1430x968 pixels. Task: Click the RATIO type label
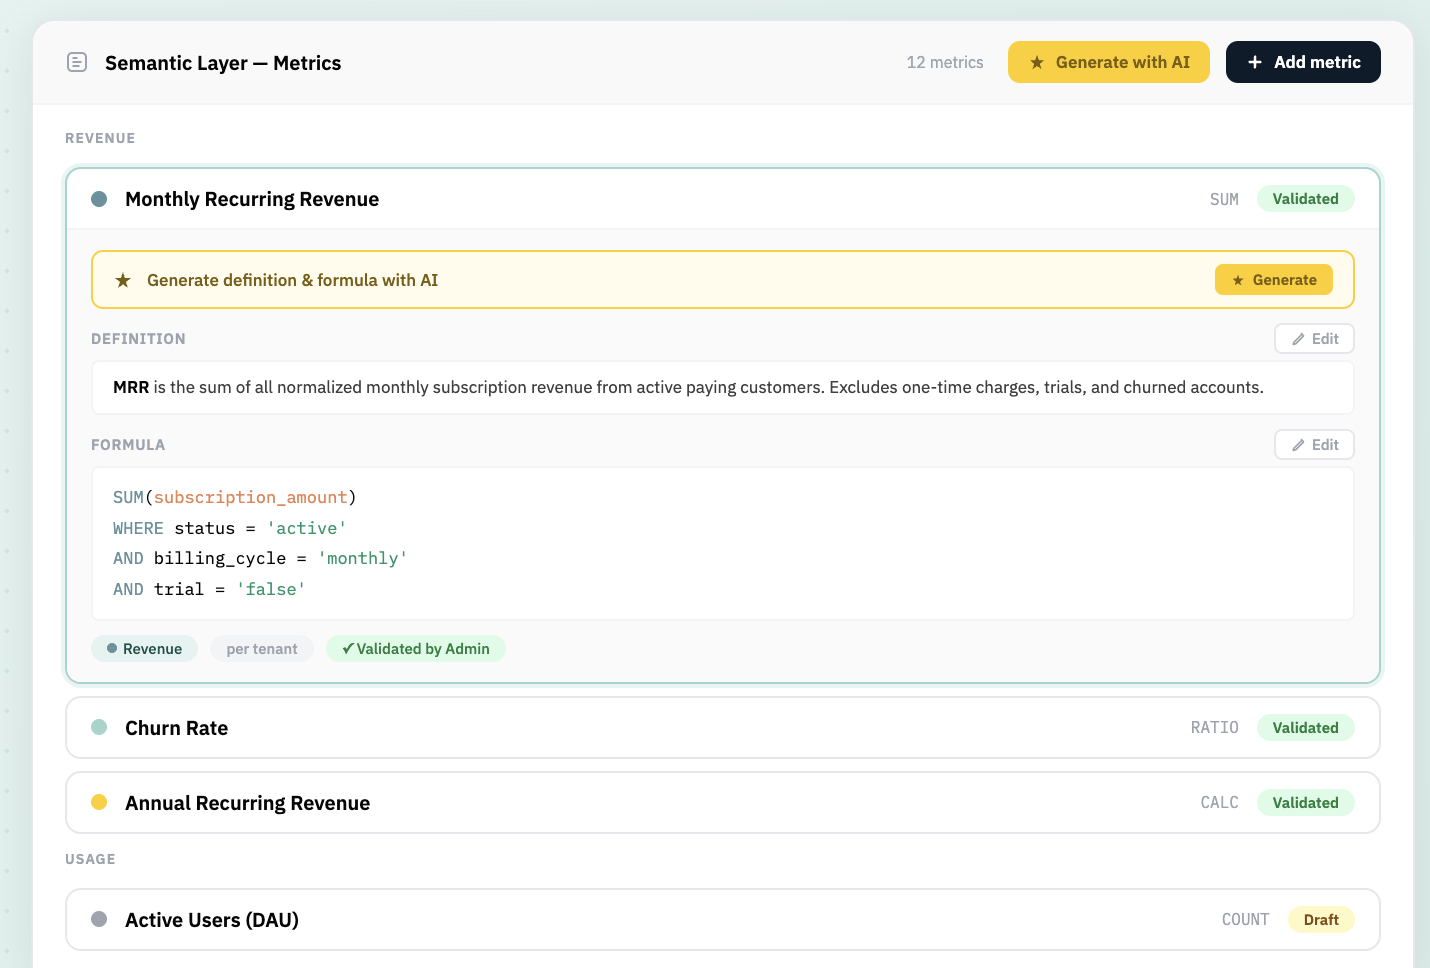coord(1215,728)
